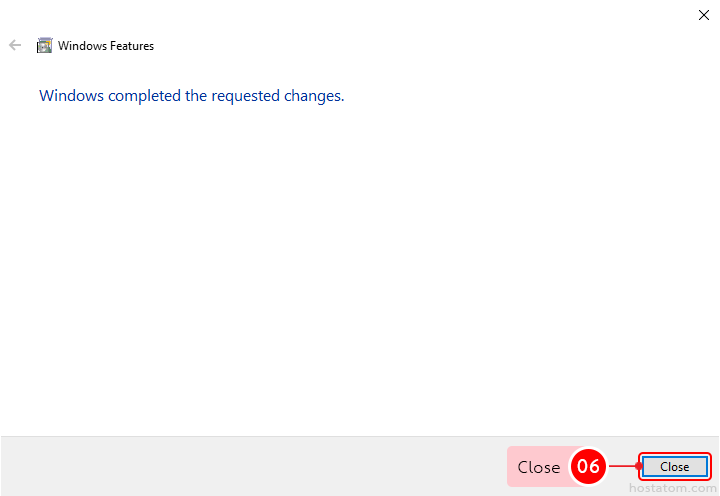Click the back arrow in the header
720x496 pixels.
click(15, 45)
